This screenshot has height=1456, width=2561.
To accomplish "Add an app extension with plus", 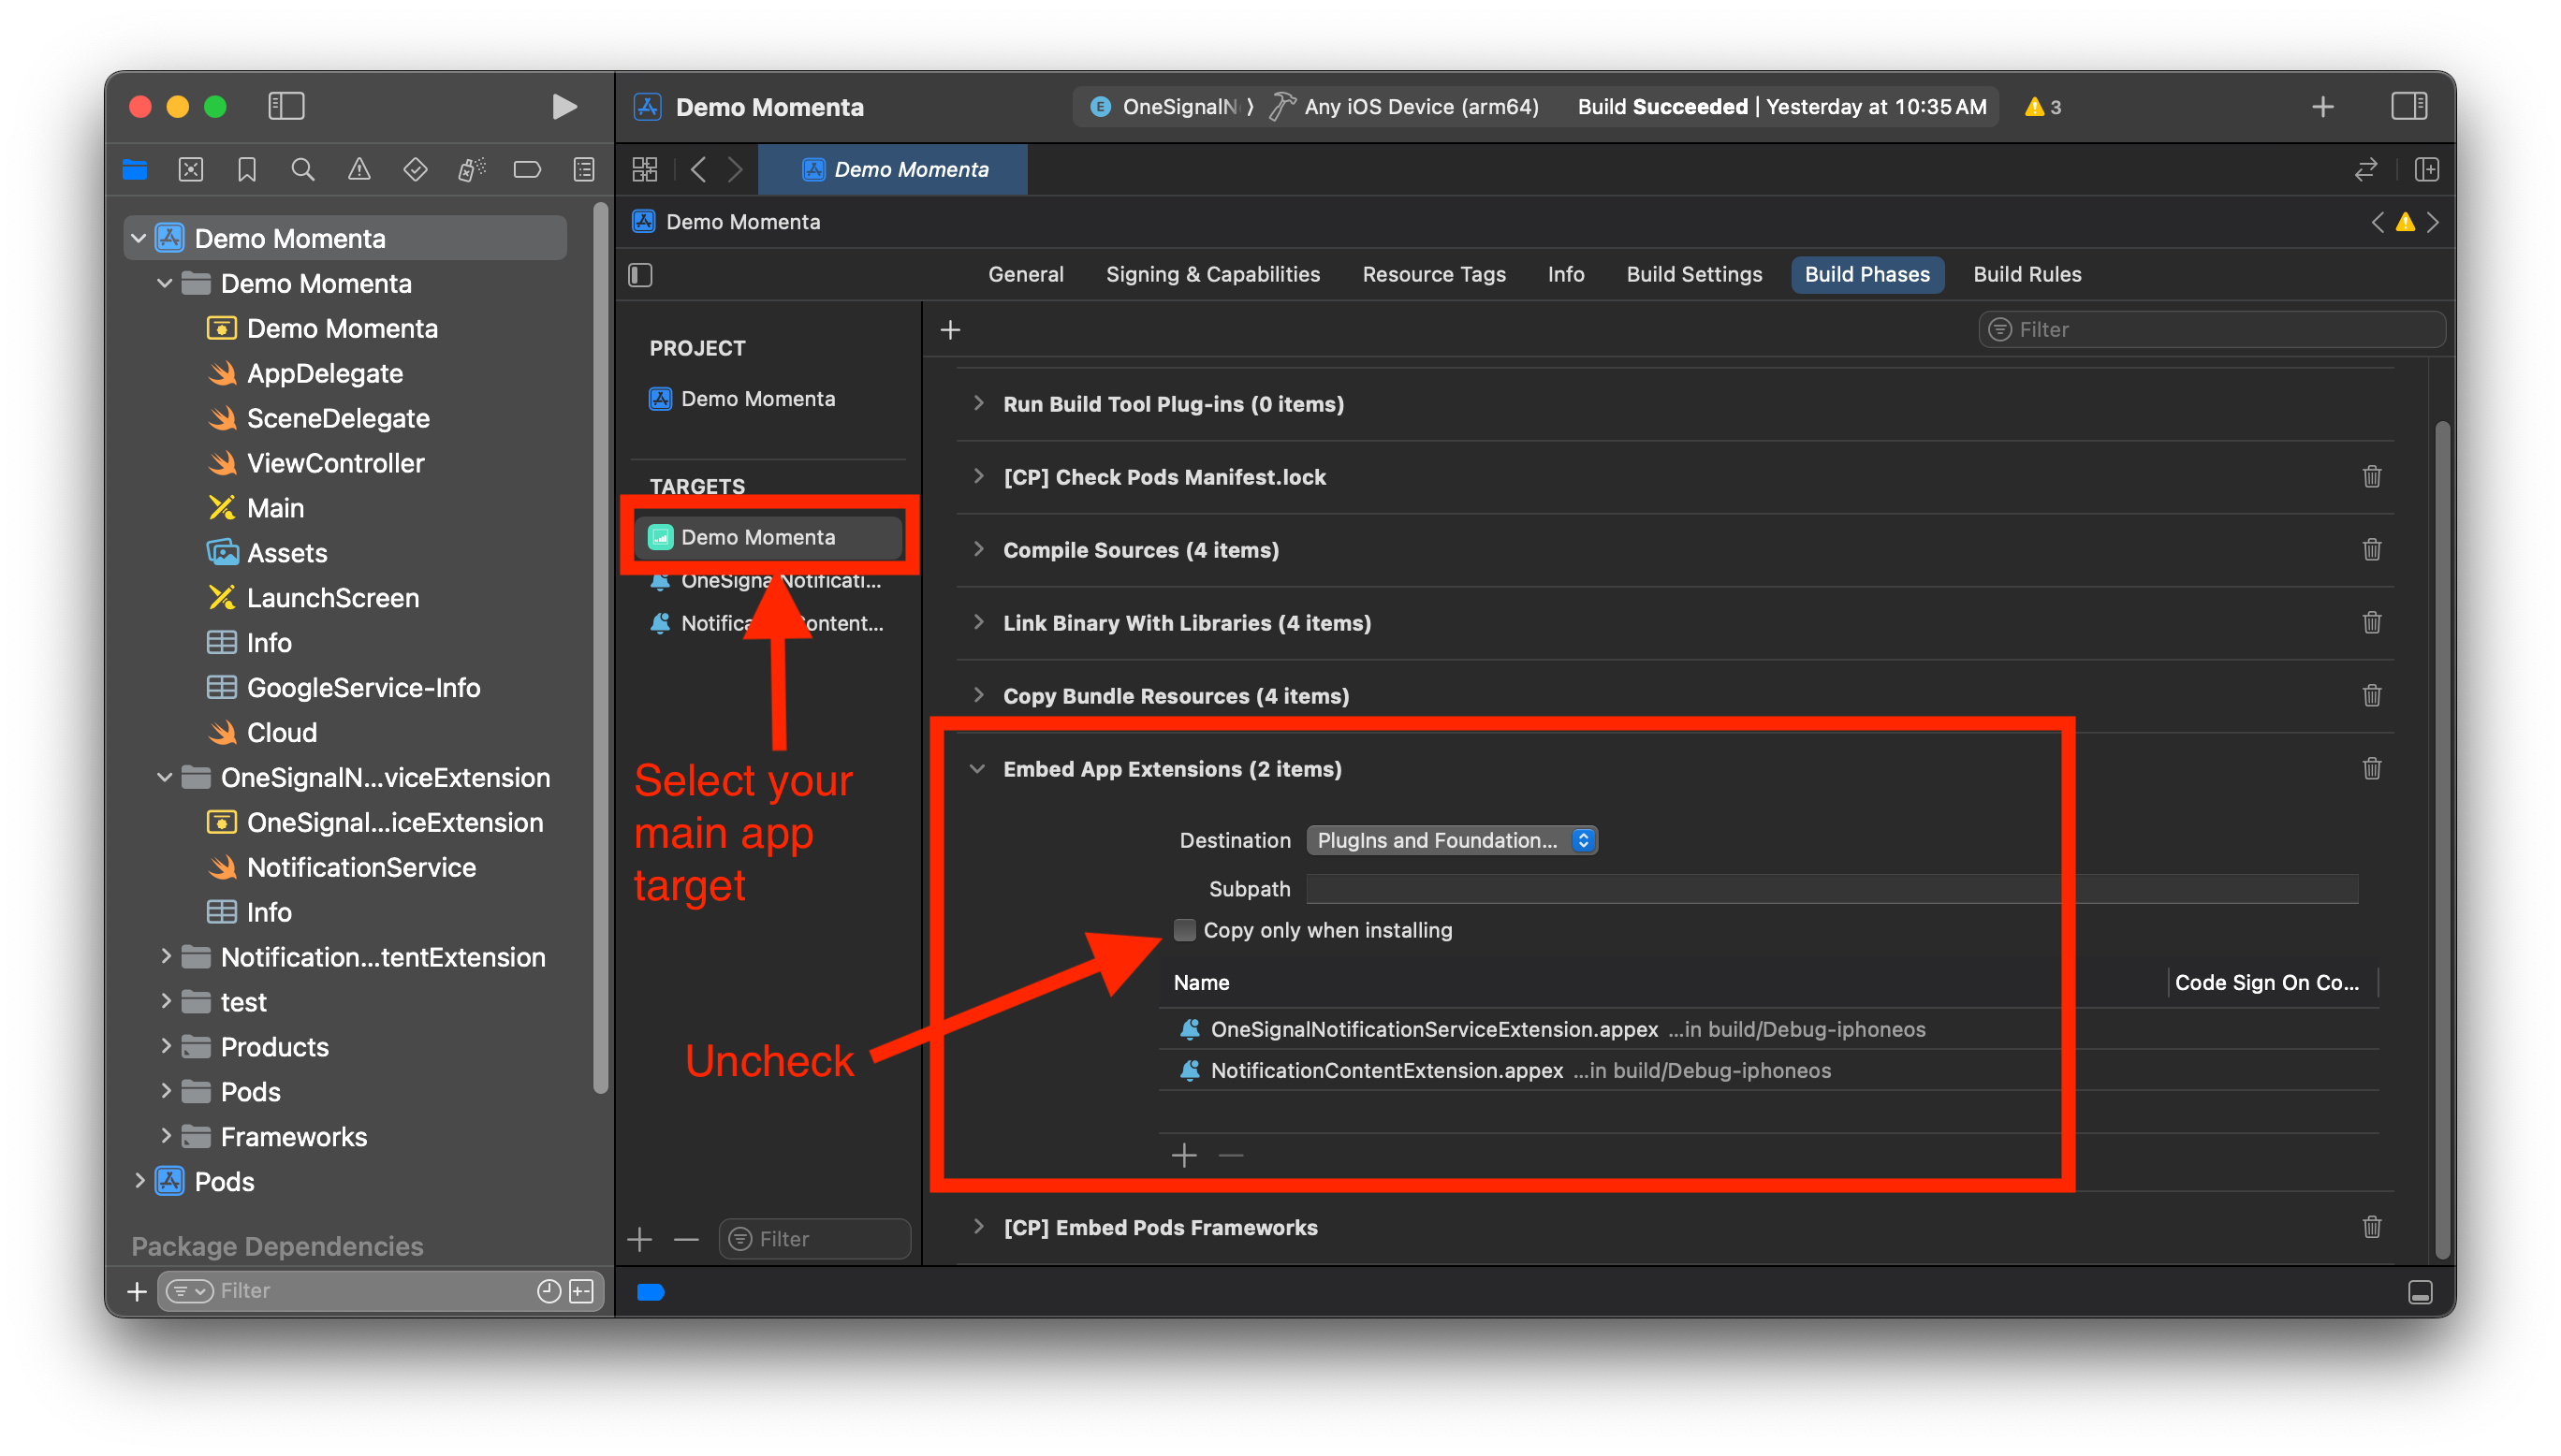I will (1184, 1156).
